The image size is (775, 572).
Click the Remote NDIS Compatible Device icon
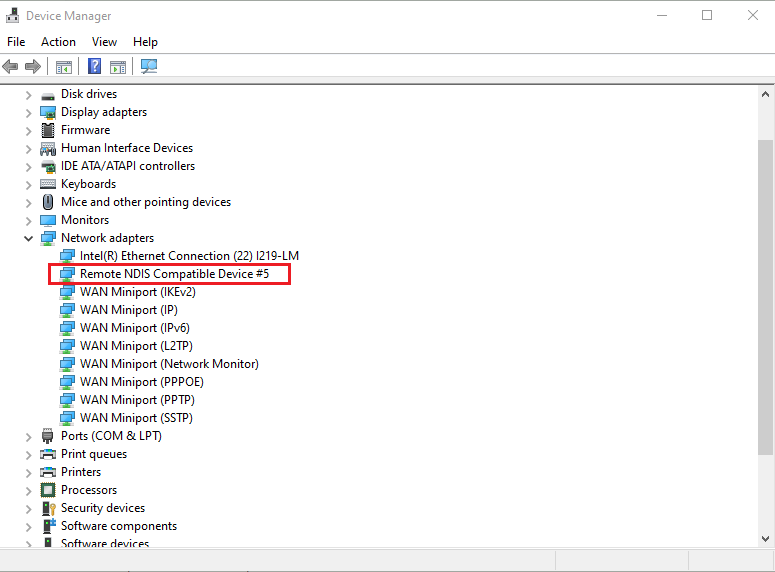tap(67, 274)
